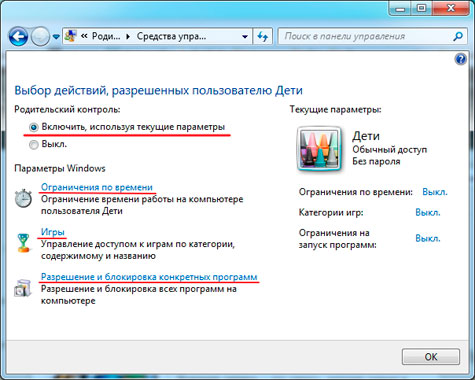Click the 'Без пароля' text
This screenshot has height=380, width=475.
(376, 162)
